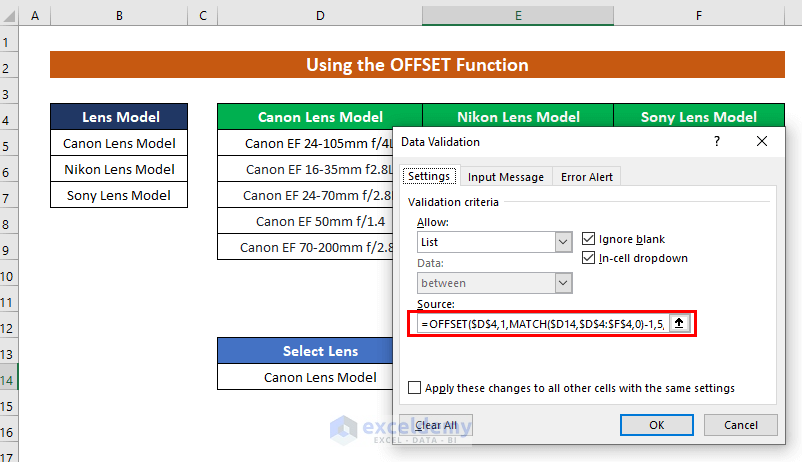Select column C header
Screen dimensions: 802x462
coord(203,16)
